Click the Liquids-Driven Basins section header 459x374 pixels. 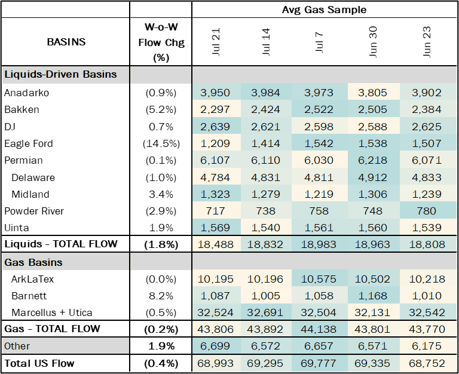click(x=61, y=74)
